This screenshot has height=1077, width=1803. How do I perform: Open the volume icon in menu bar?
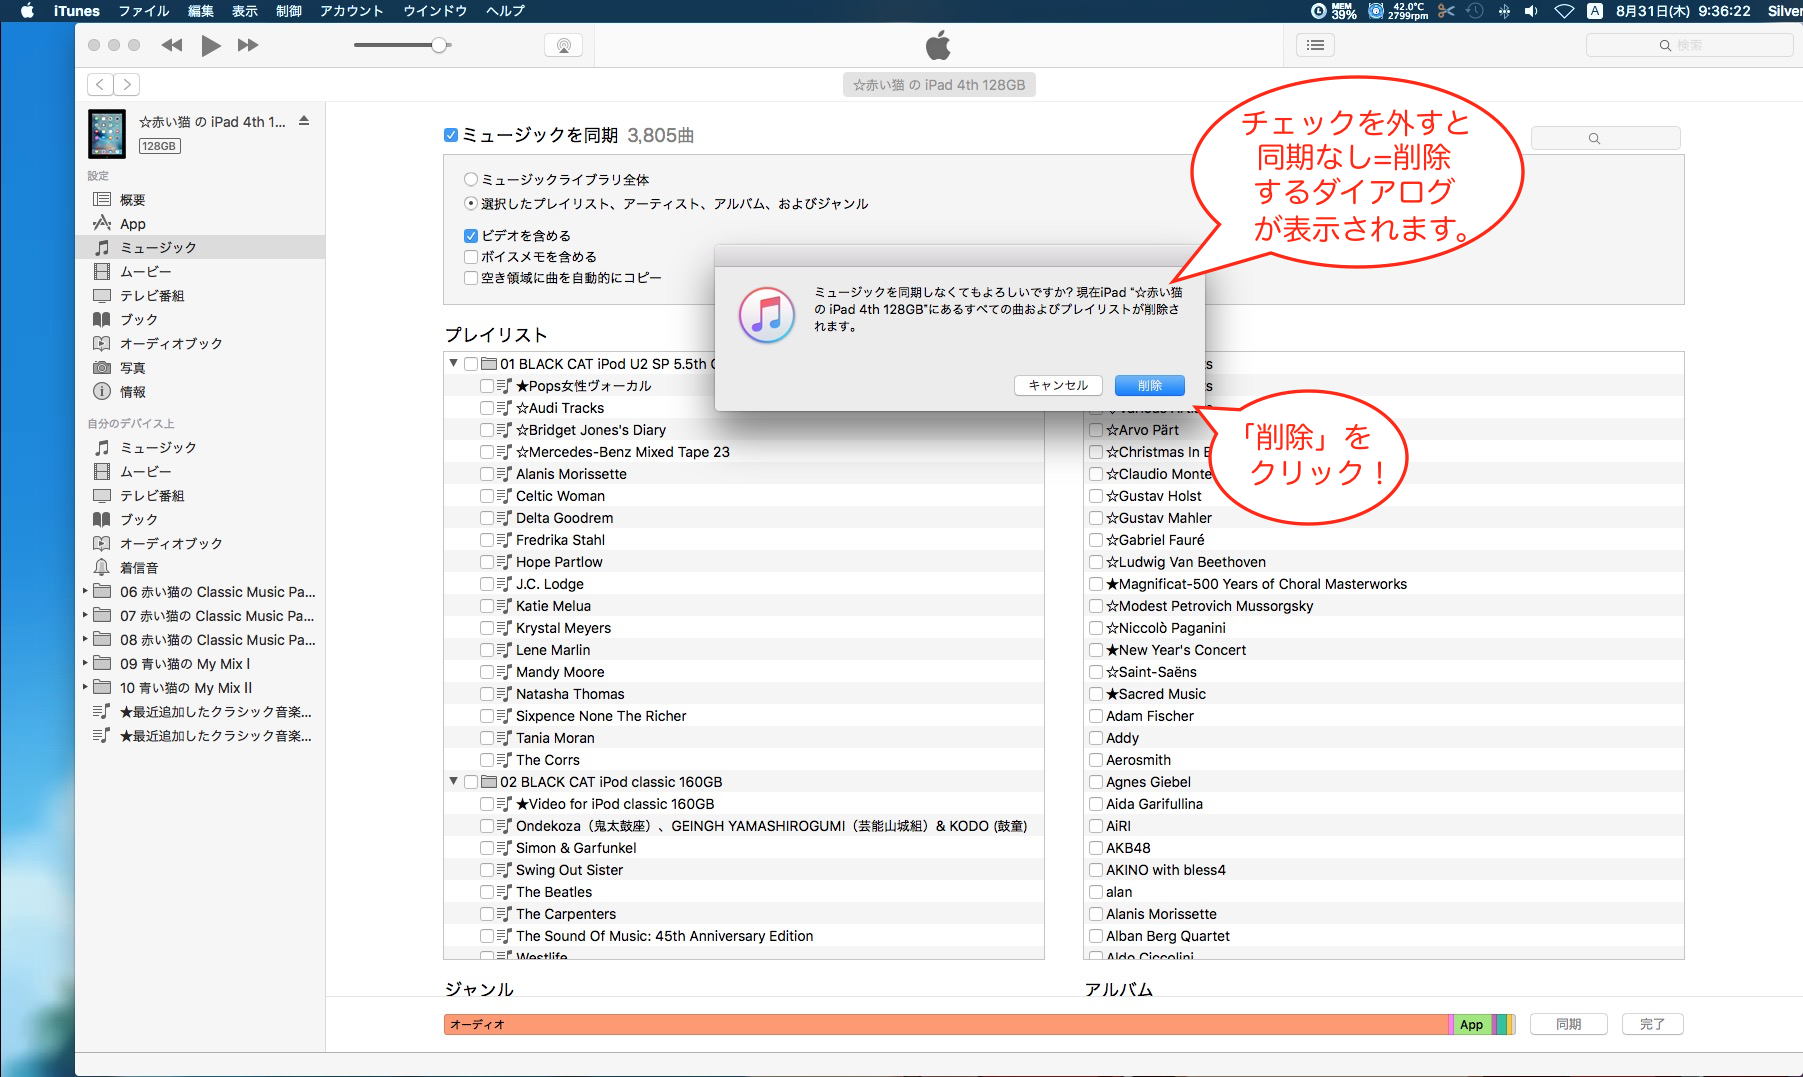click(1531, 11)
